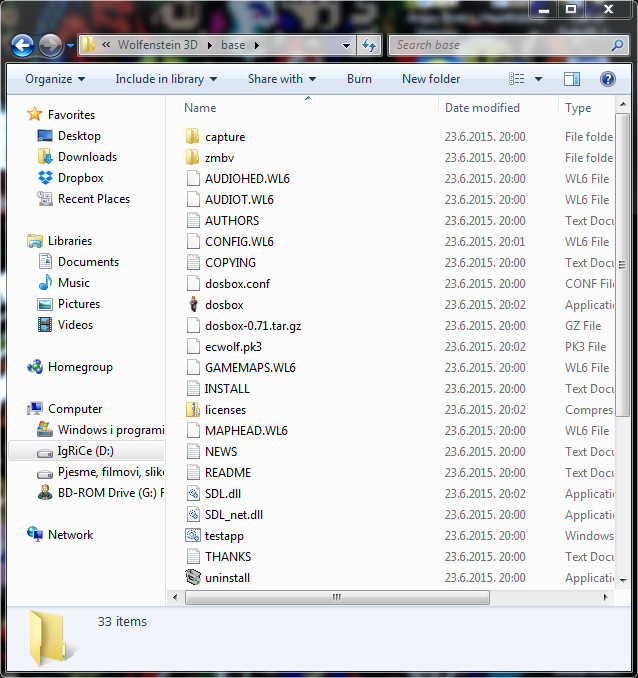Screen dimensions: 638x678
Task: Click the Burn button
Action: (359, 79)
